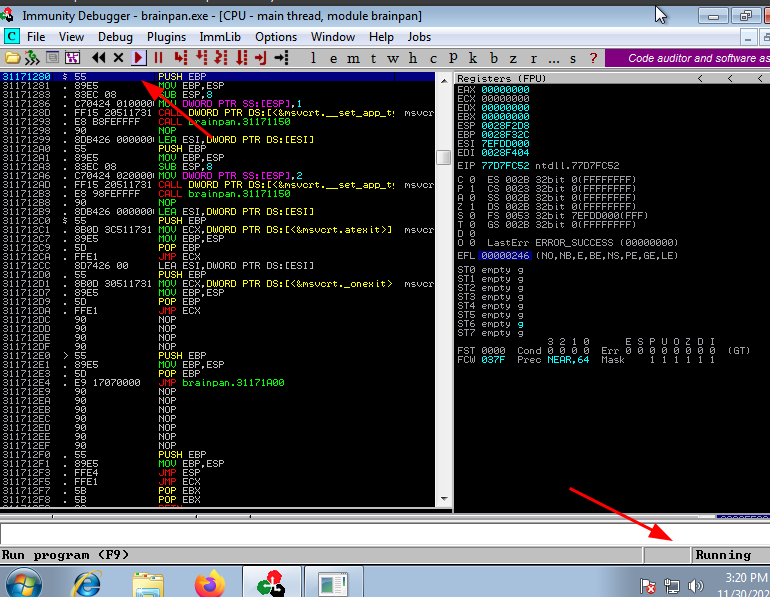Click disassembly scrollbar up arrow
Viewport: 770px width, 597px height.
click(x=444, y=81)
